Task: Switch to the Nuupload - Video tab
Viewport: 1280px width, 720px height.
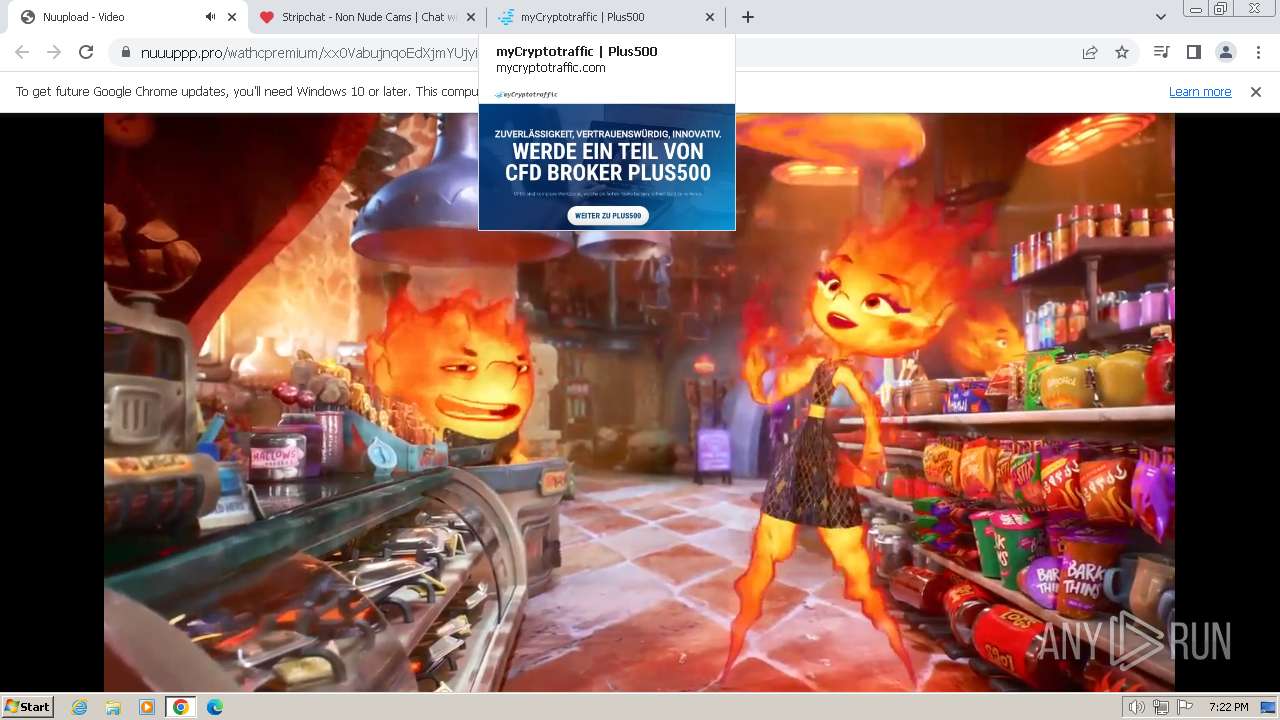Action: tap(128, 17)
